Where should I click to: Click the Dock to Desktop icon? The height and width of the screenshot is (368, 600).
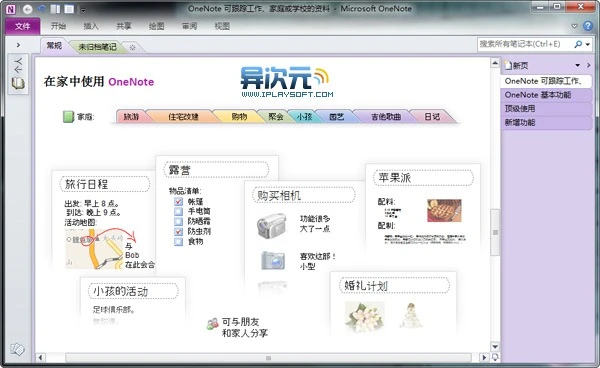click(55, 9)
